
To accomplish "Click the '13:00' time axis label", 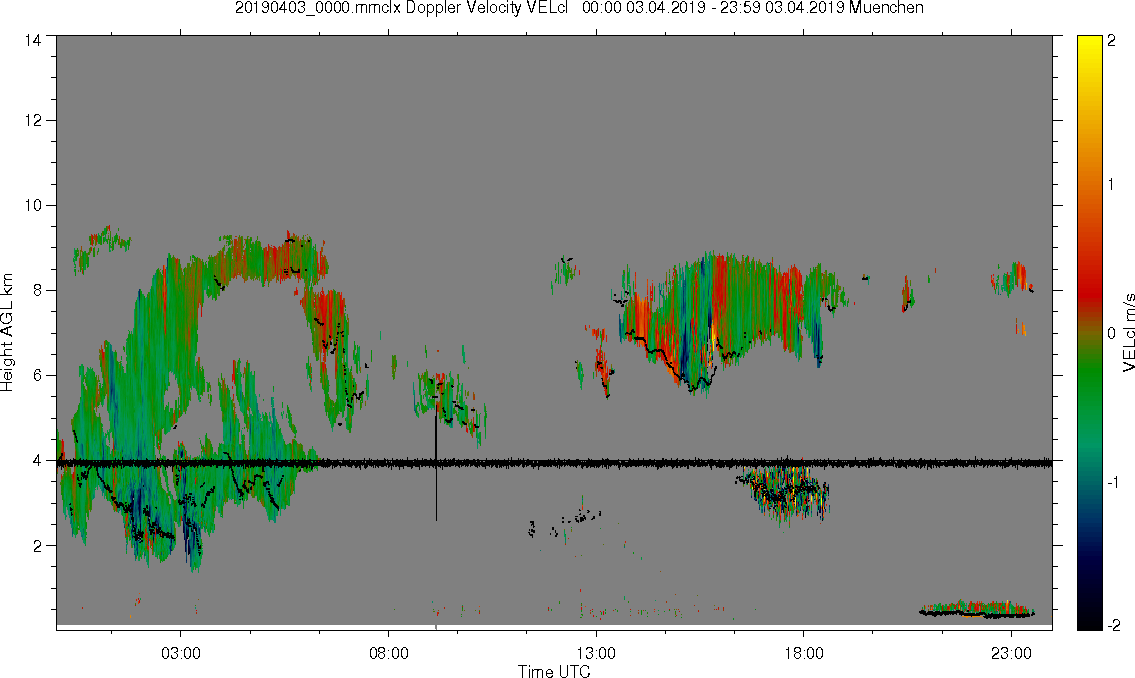I will pyautogui.click(x=596, y=653).
